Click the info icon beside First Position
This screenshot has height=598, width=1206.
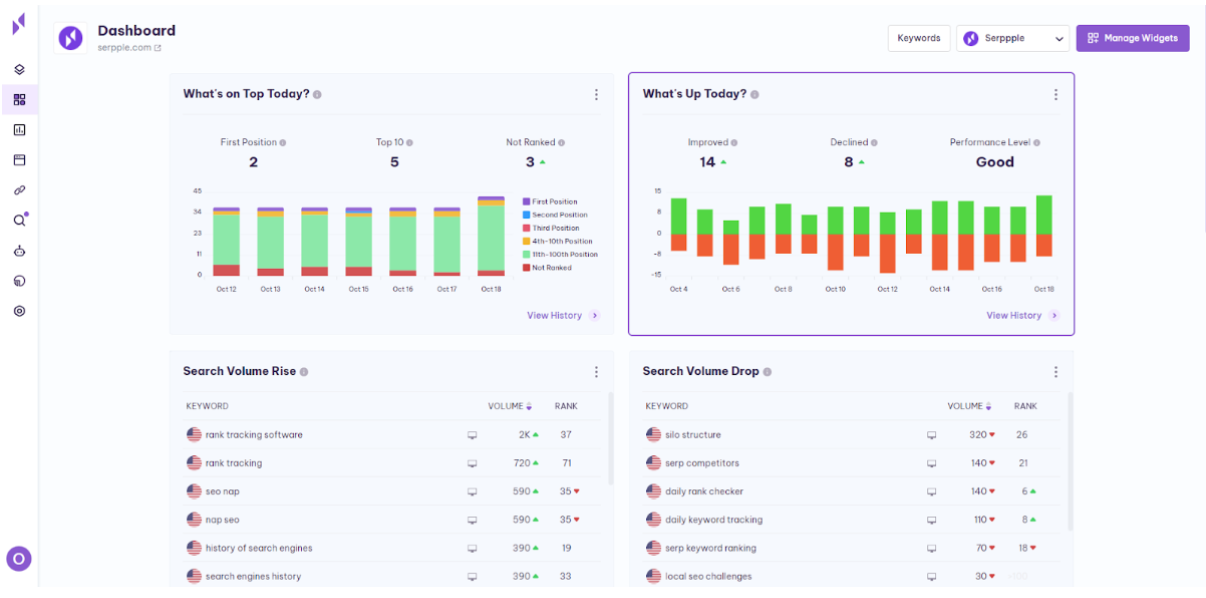[283, 143]
